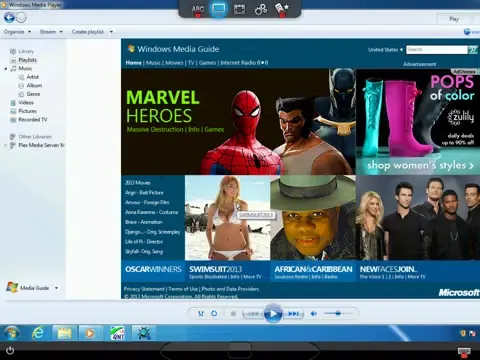Collapse the Music tree node arrow
480x360 pixels.
pyautogui.click(x=5, y=69)
